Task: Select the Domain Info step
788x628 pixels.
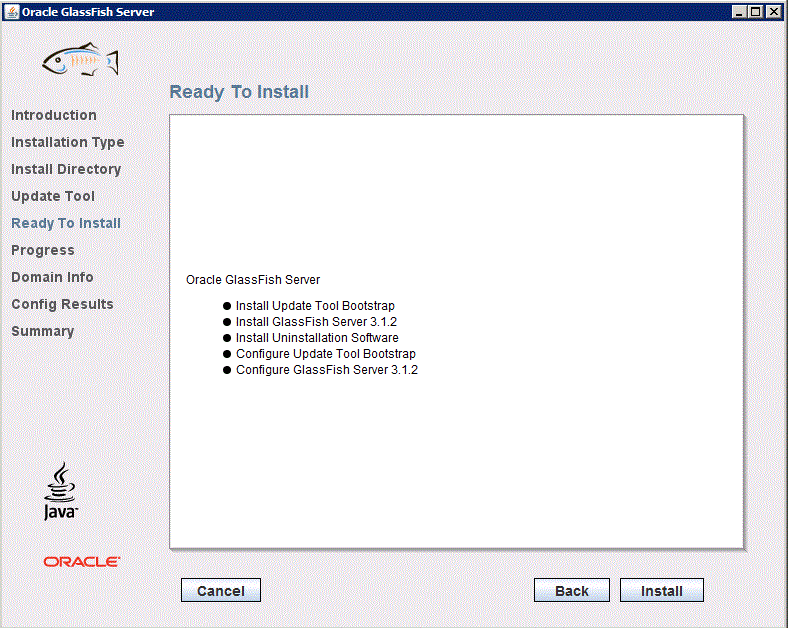Action: pyautogui.click(x=52, y=277)
